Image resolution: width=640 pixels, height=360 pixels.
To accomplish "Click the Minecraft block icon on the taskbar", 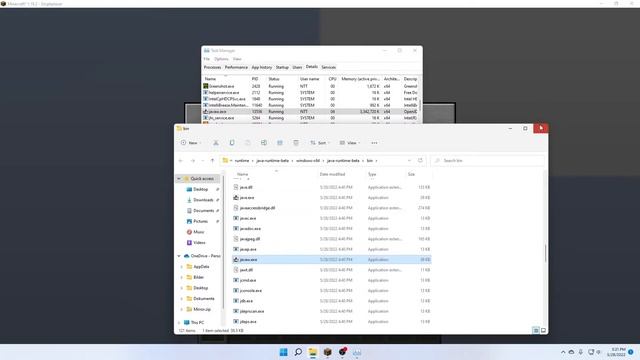I will (x=327, y=352).
